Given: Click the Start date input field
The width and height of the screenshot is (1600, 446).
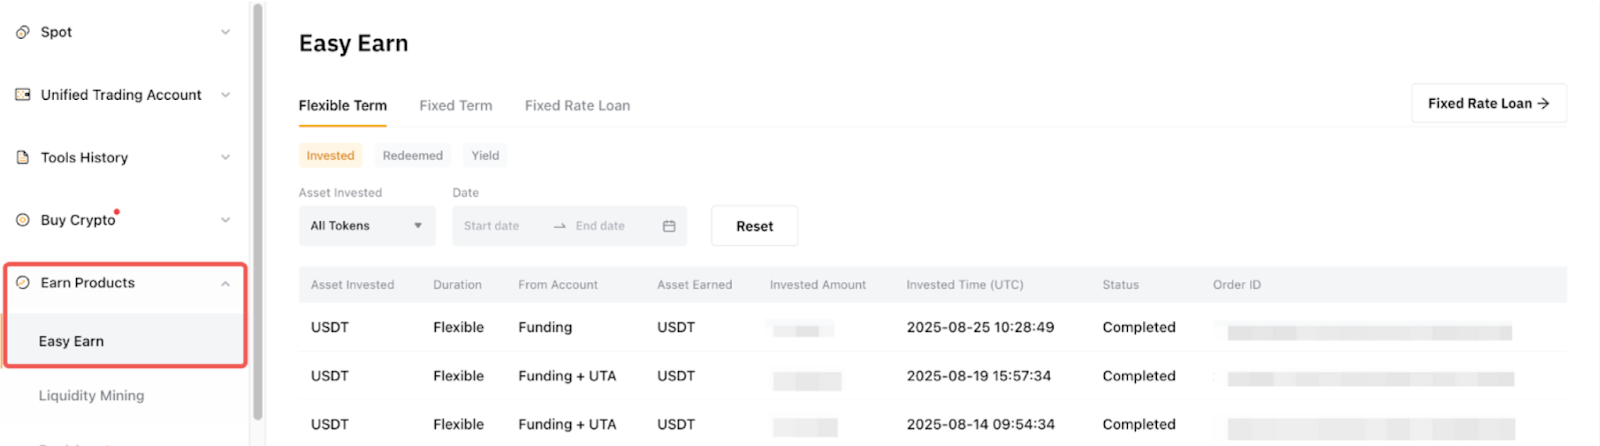Looking at the screenshot, I should coord(492,226).
